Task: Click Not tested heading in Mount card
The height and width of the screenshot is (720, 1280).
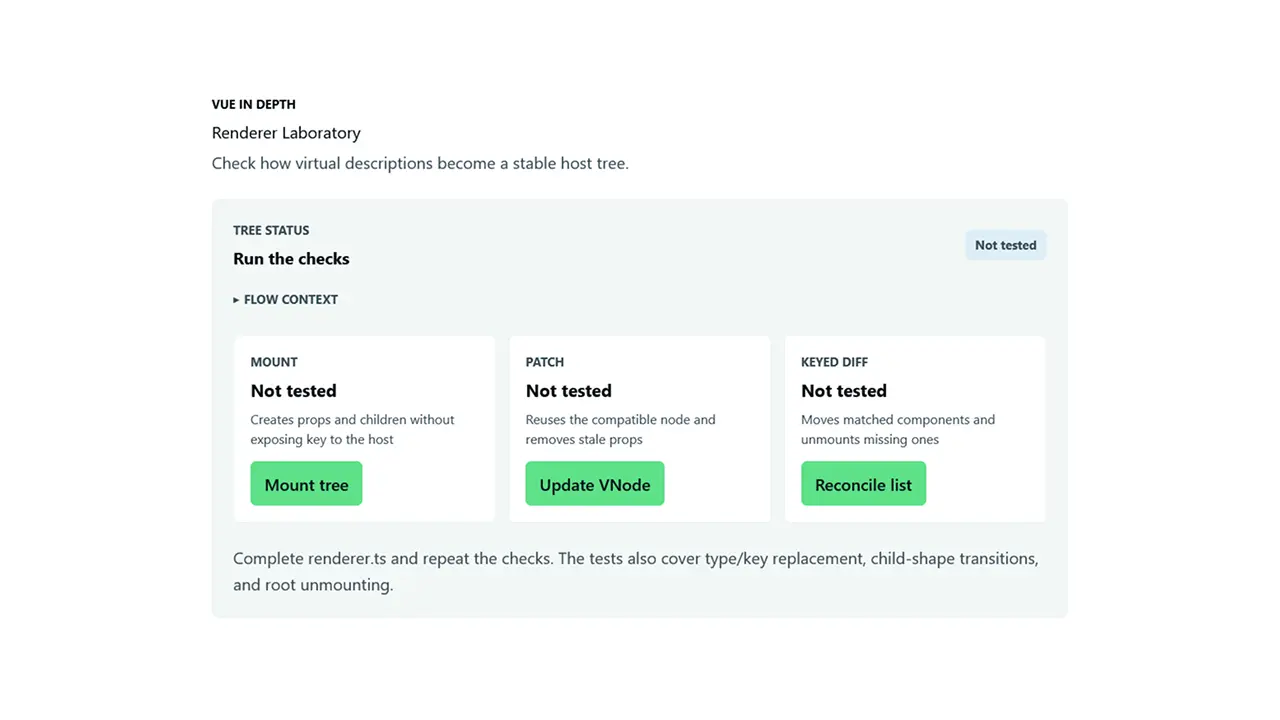Action: pos(293,391)
